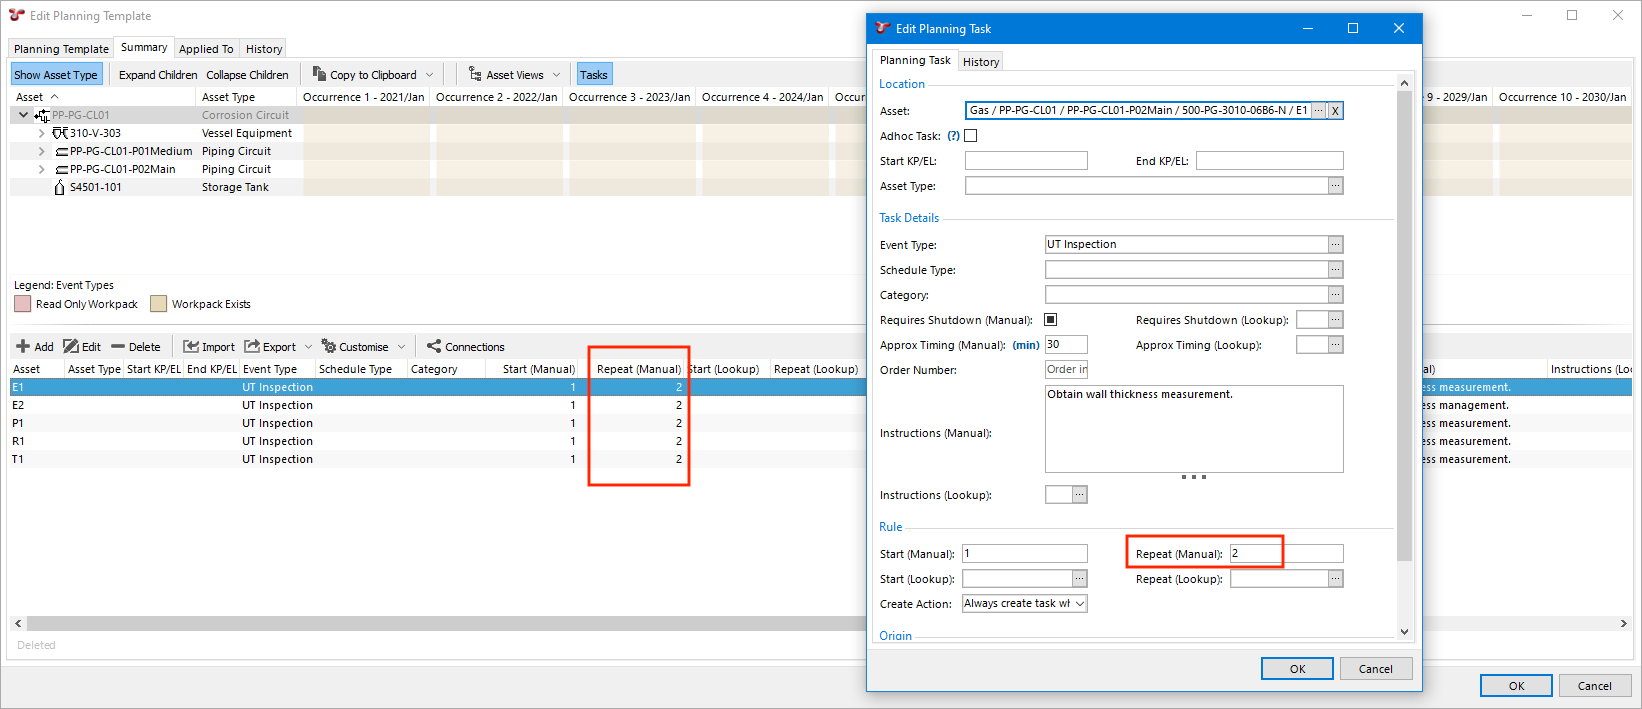Collapse the PP-PG-CL01 corrosion circuit node
Screen dimensions: 1642x709
23,115
